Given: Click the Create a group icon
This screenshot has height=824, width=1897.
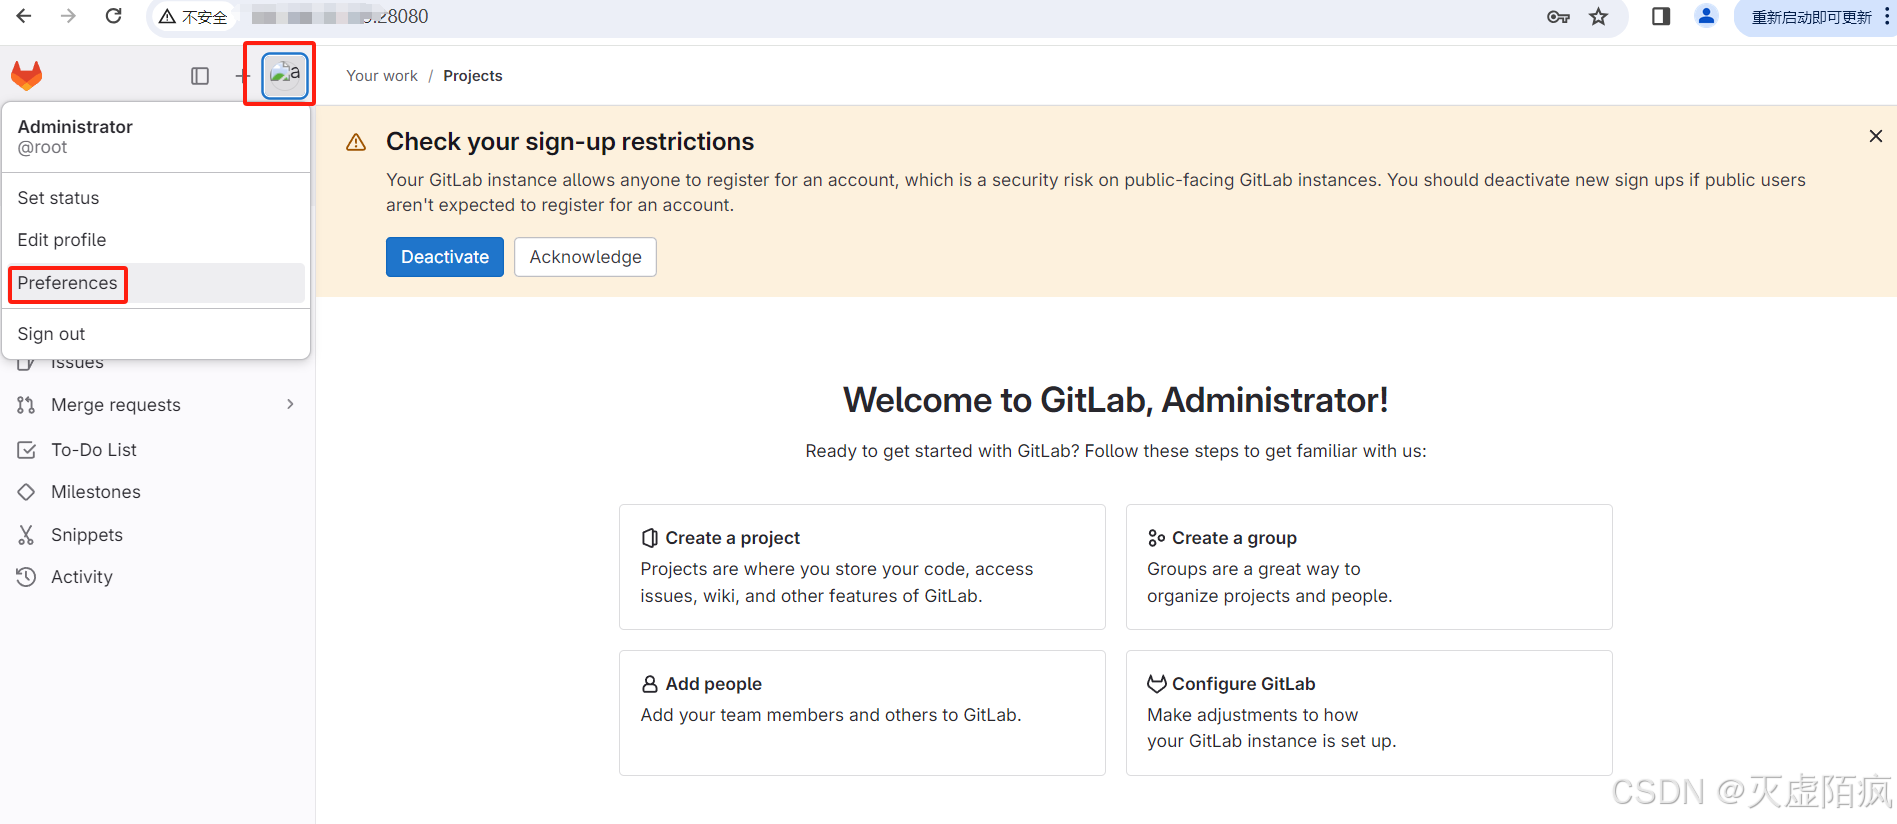Looking at the screenshot, I should (x=1157, y=538).
